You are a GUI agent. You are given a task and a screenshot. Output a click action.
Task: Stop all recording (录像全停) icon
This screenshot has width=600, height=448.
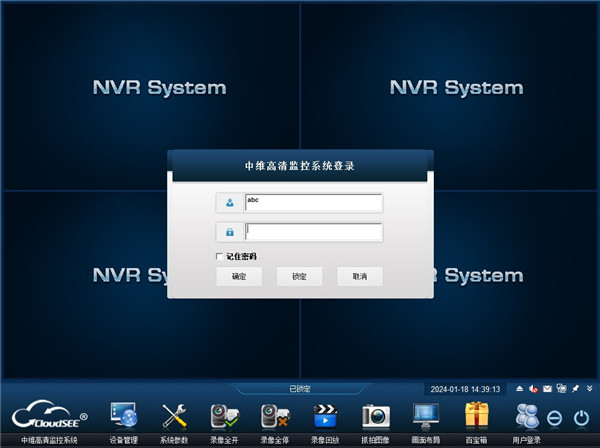pos(274,416)
